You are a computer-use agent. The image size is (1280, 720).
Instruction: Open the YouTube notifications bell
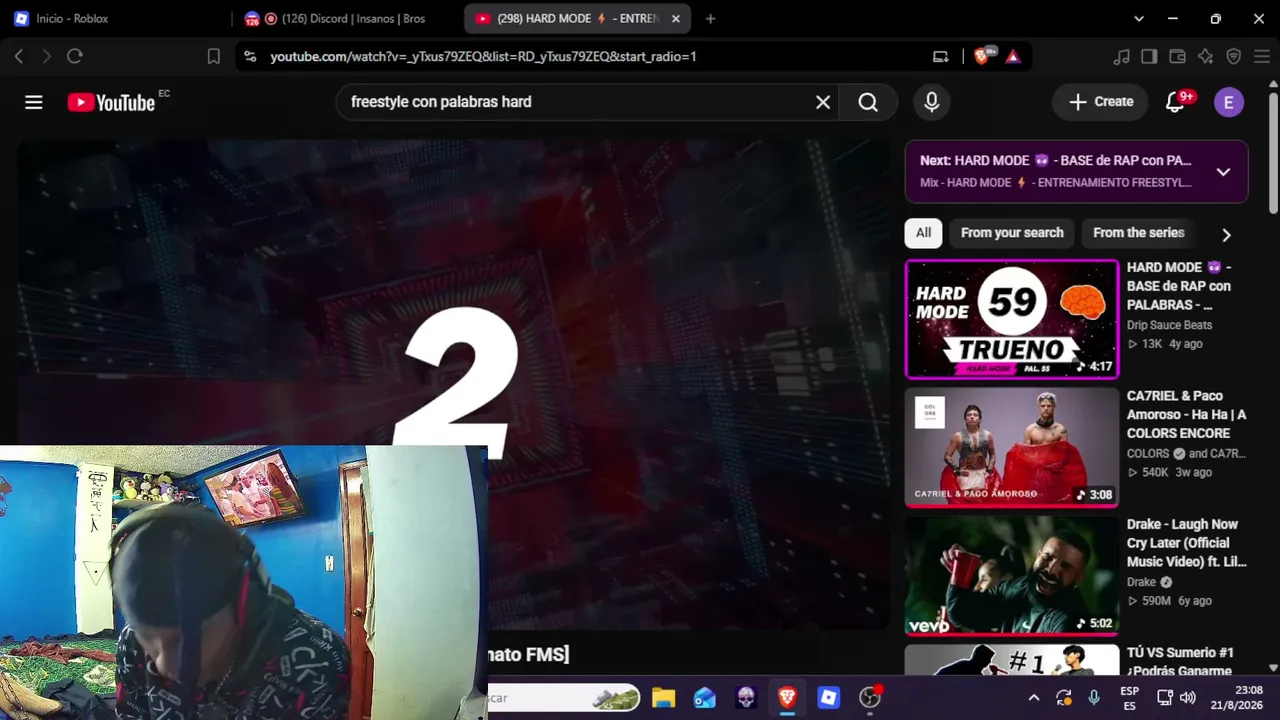point(1176,102)
